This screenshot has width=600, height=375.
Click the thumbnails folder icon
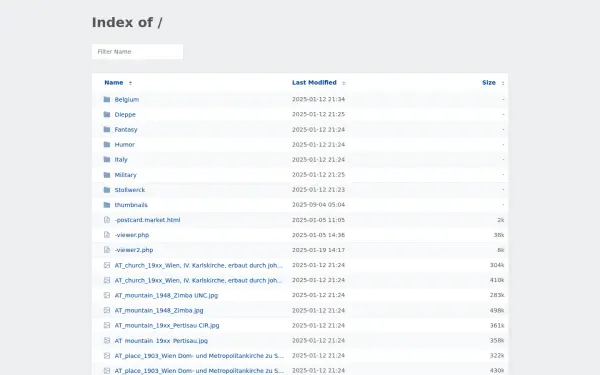[x=107, y=205]
